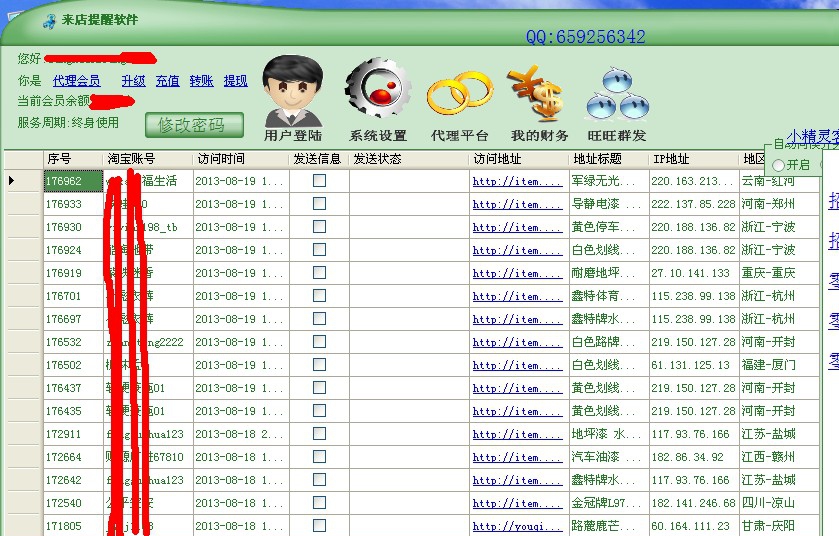Click the 充值 link
Screen dimensions: 839x536
(x=167, y=81)
